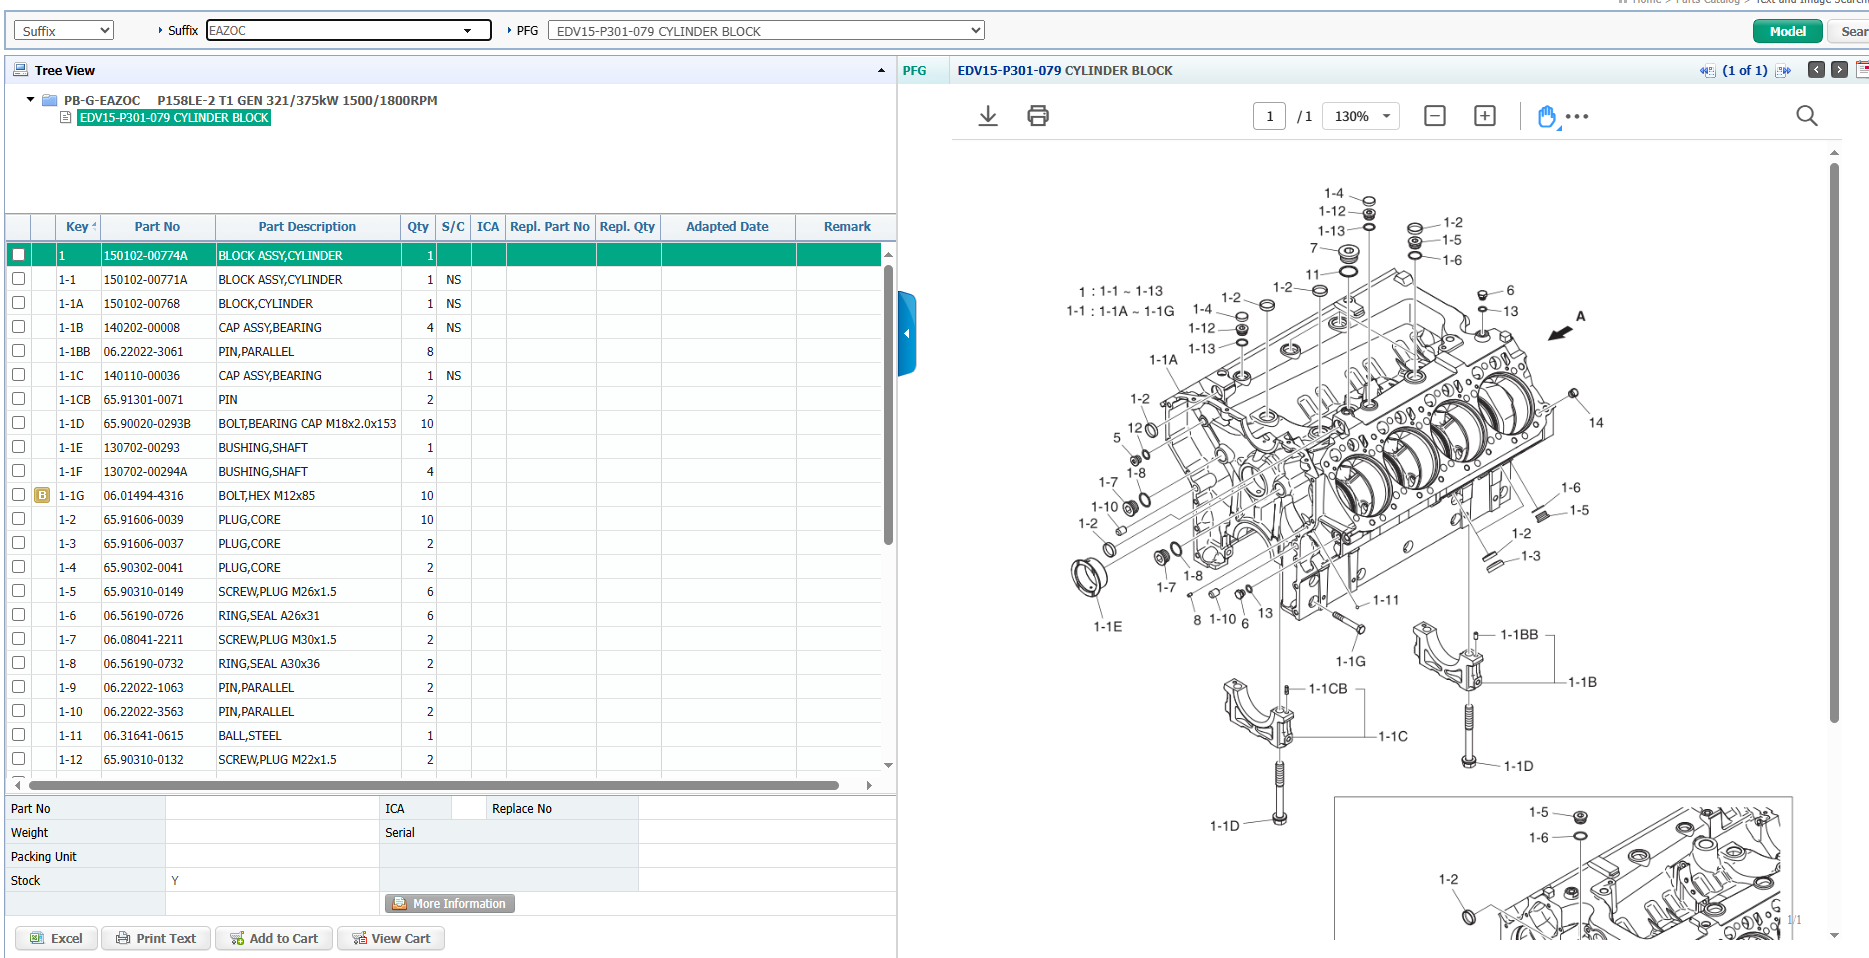Select checkbox for BALL,STEEL row 1-11
The width and height of the screenshot is (1869, 958).
click(x=18, y=735)
